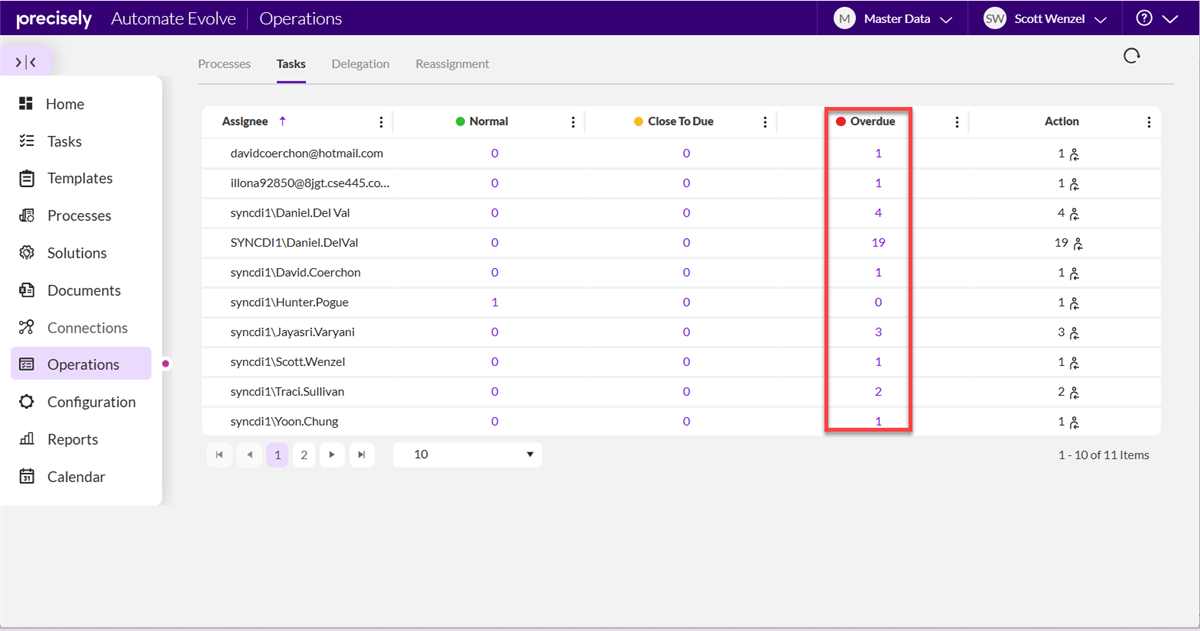1200x631 pixels.
Task: Jump to the last page of results
Action: 361,455
